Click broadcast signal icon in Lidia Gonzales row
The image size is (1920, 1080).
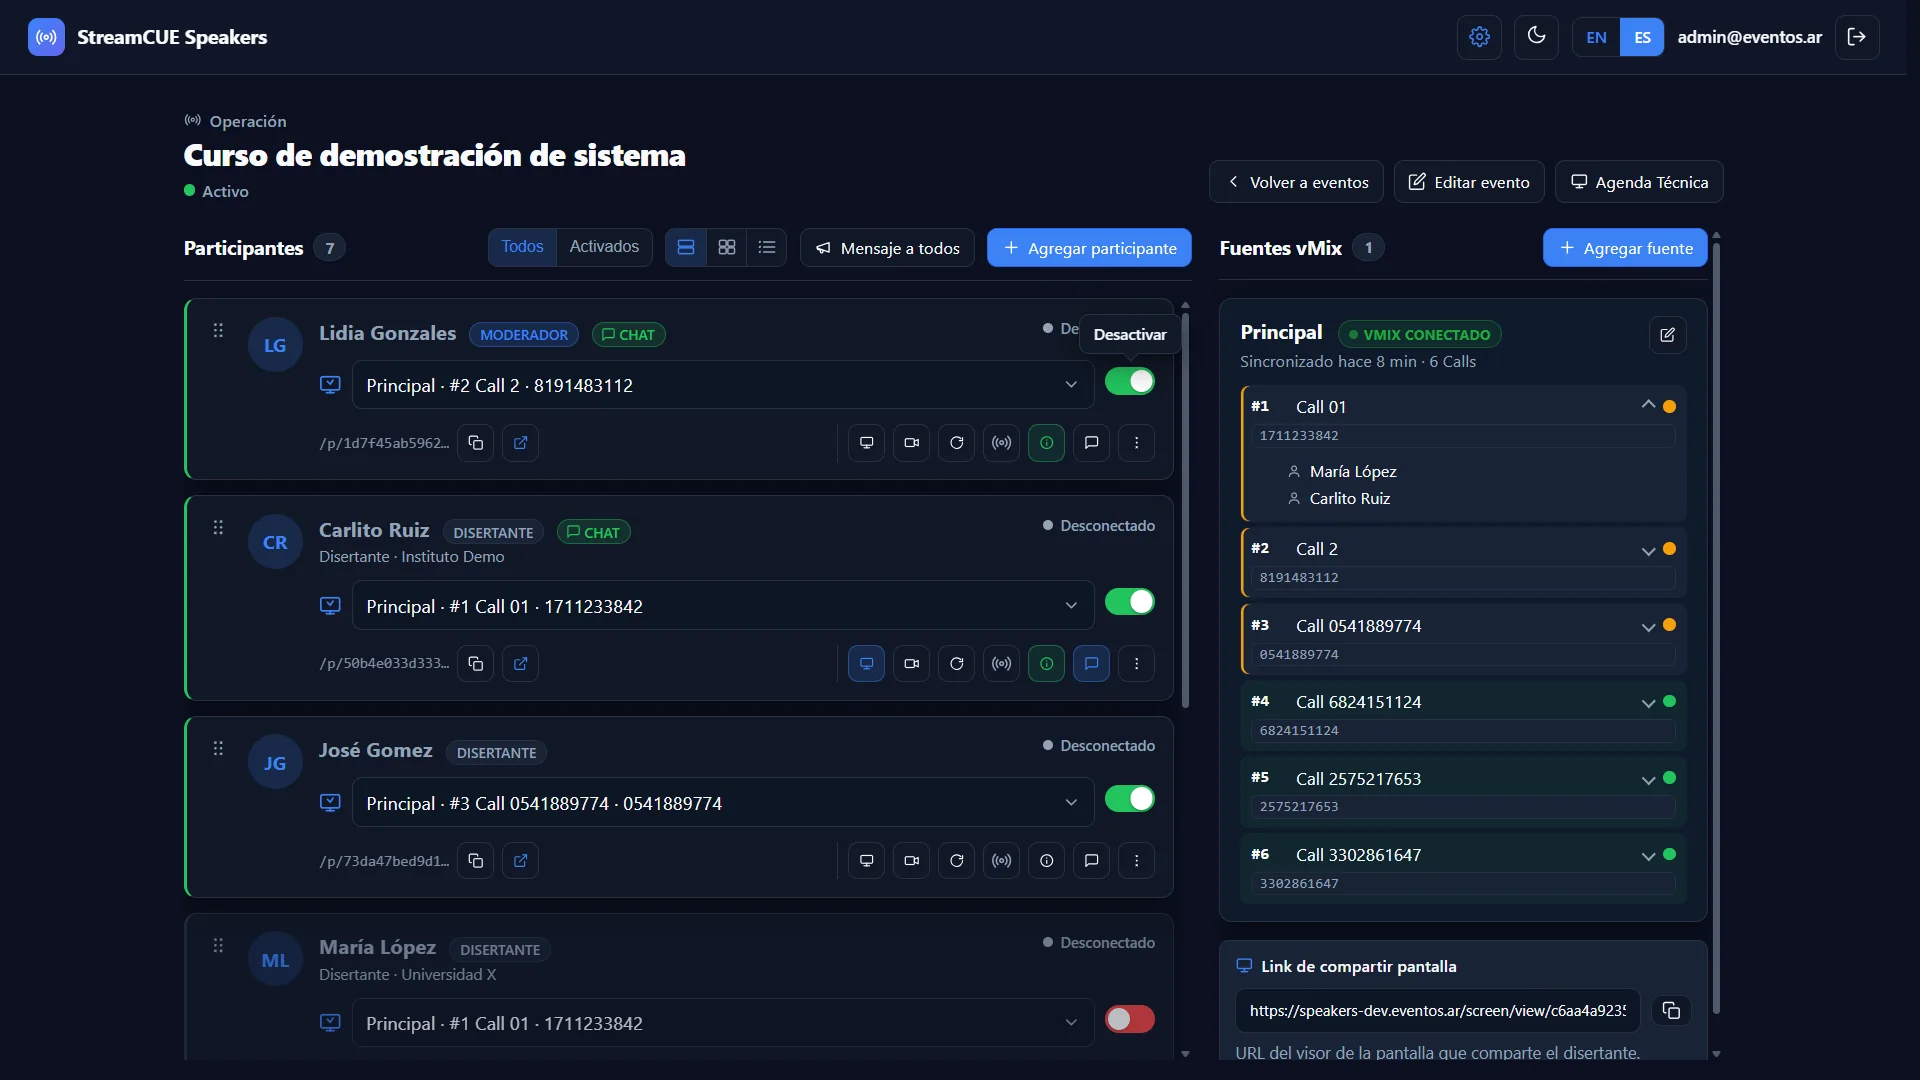click(x=1002, y=443)
